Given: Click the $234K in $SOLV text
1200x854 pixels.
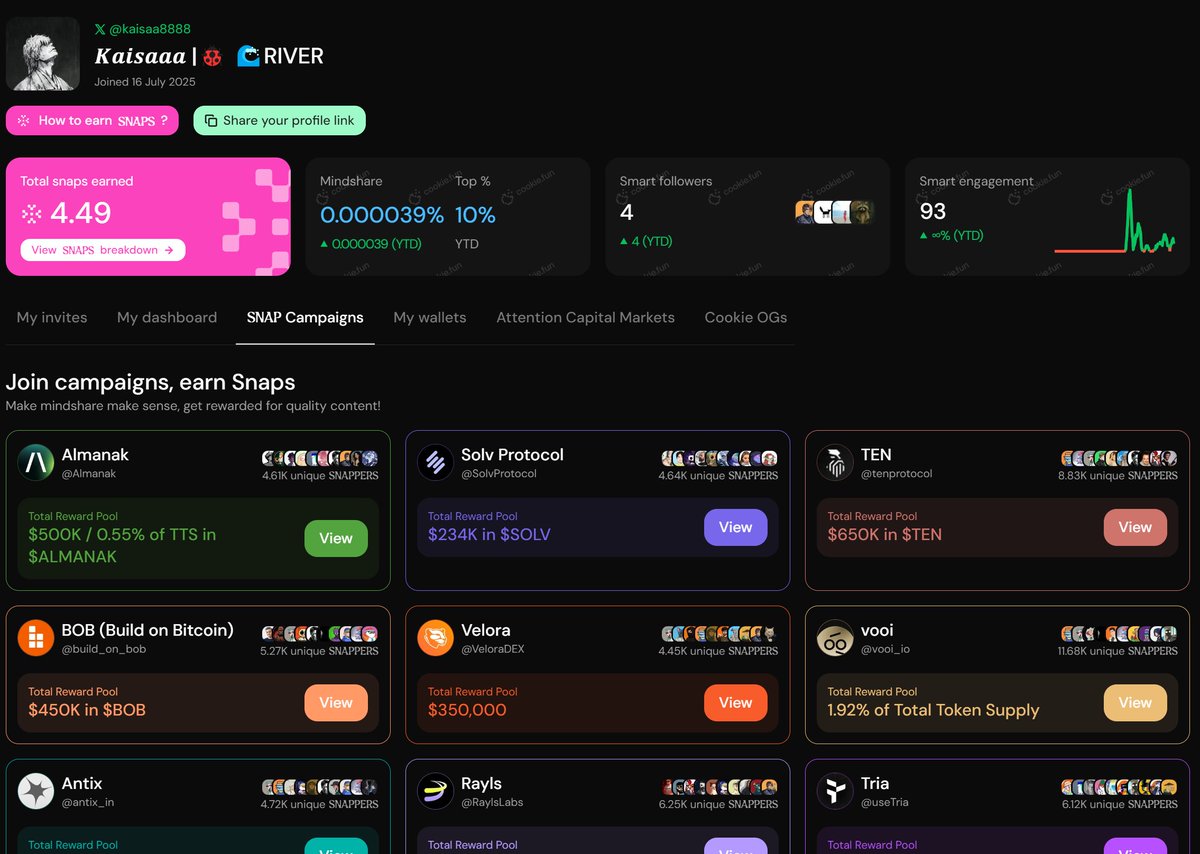Looking at the screenshot, I should click(489, 535).
